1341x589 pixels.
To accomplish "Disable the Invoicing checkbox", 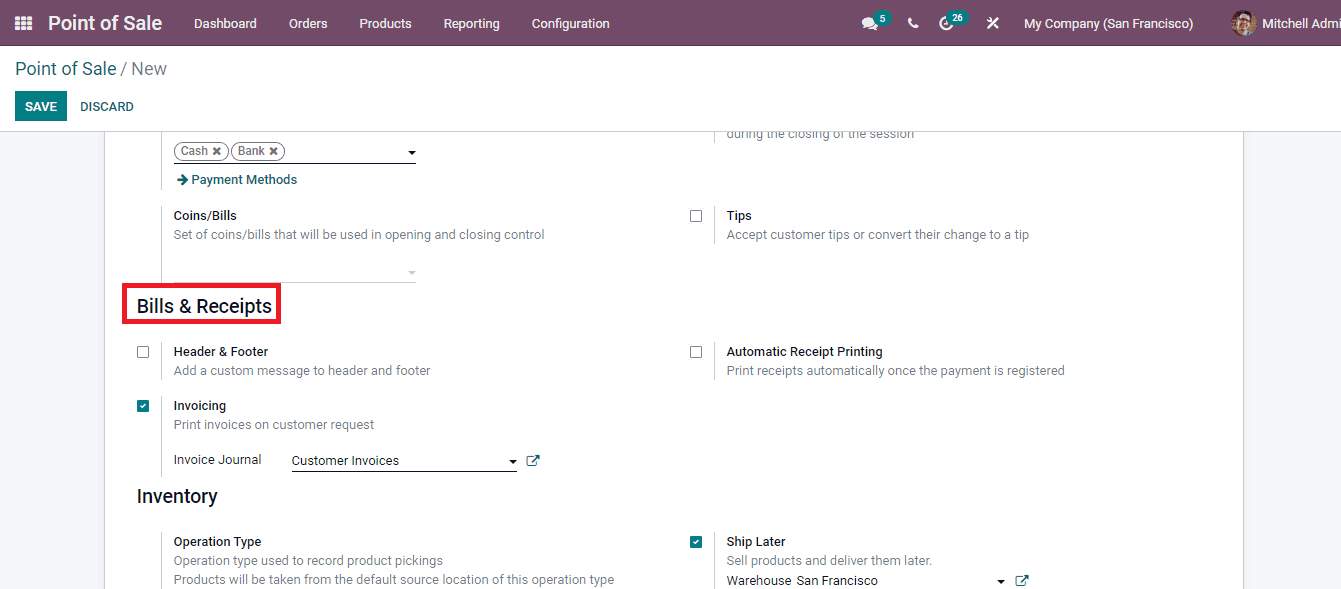I will point(143,405).
